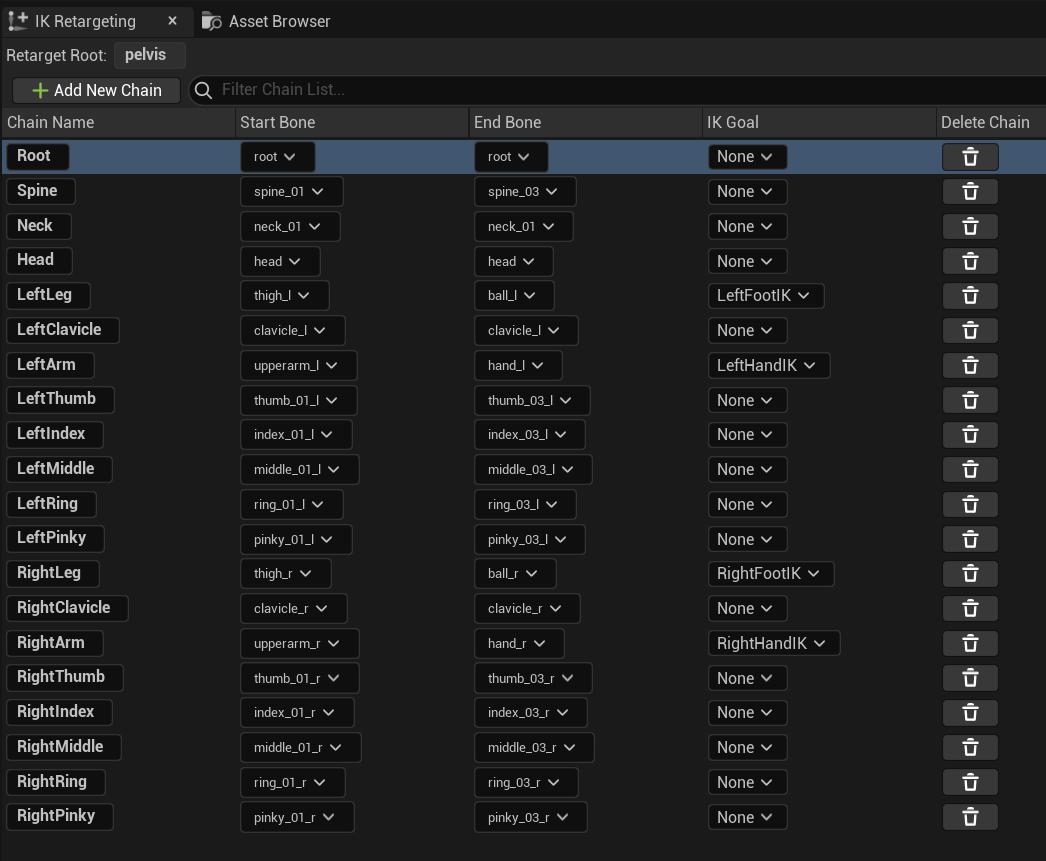Delete the RightLeg chain
The height and width of the screenshot is (861, 1046).
click(970, 574)
